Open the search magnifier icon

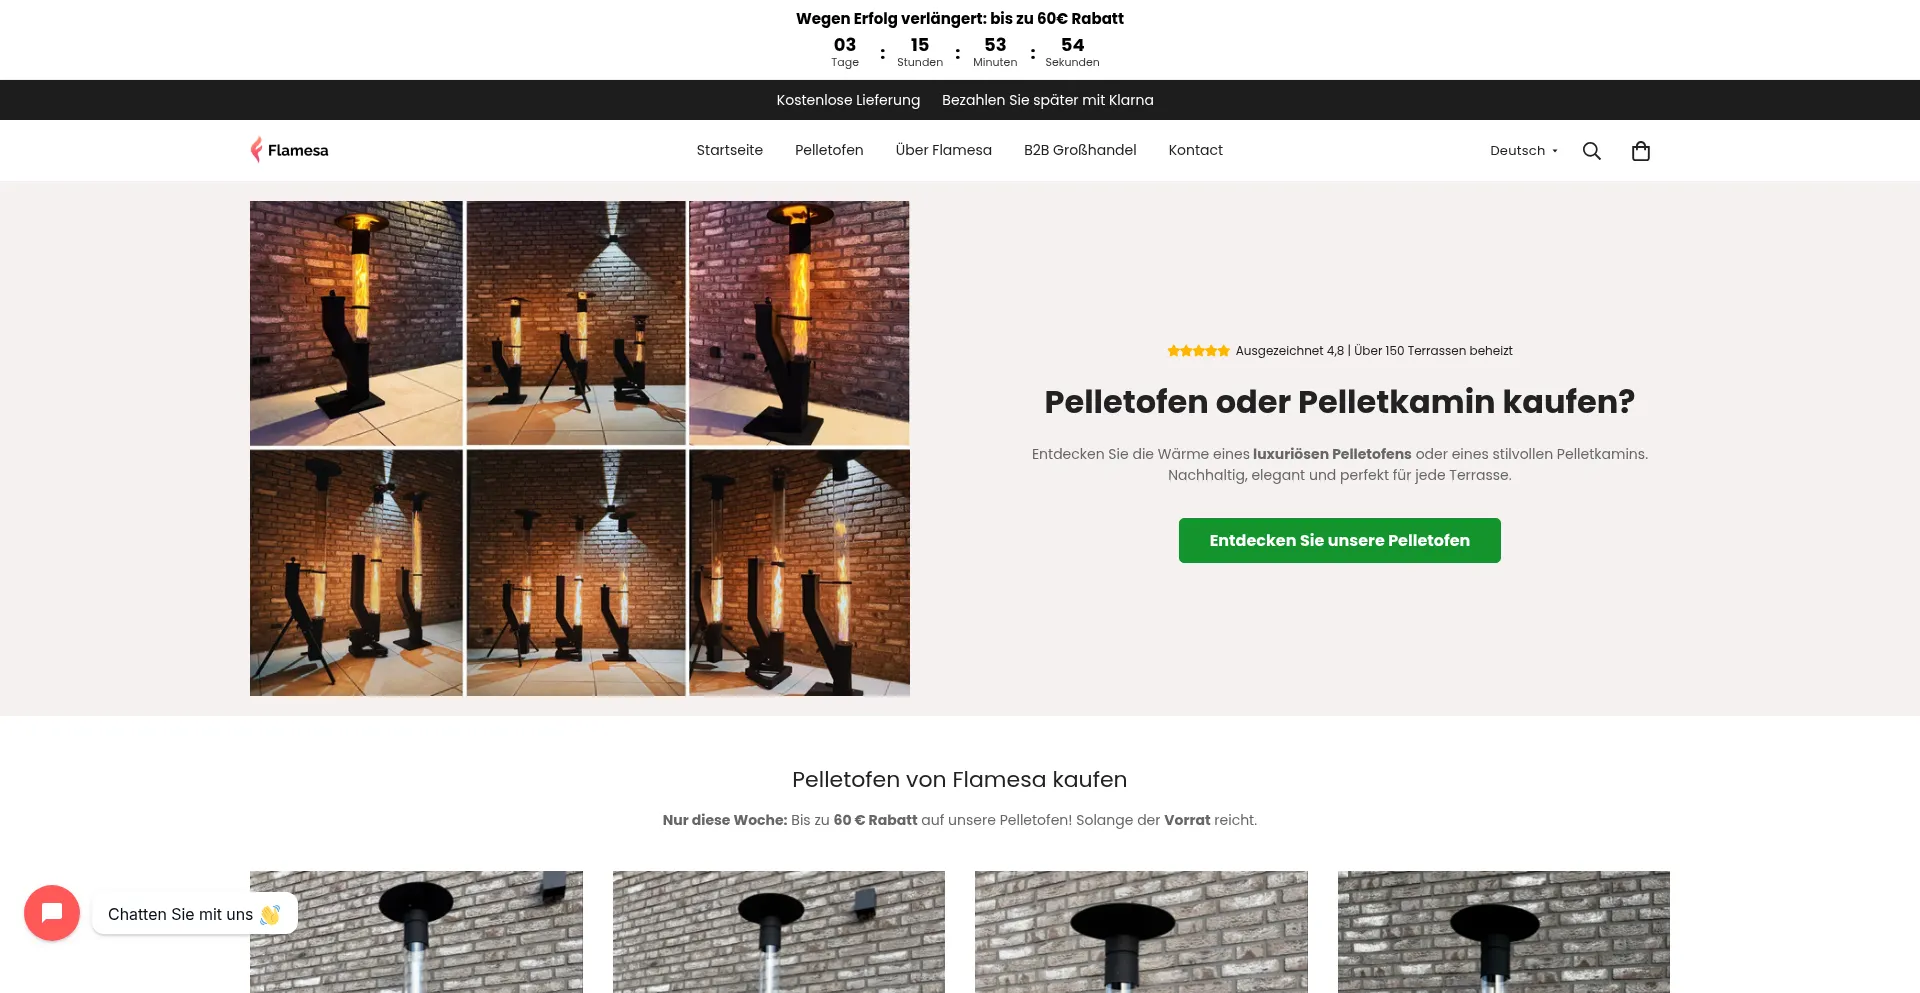(x=1591, y=151)
